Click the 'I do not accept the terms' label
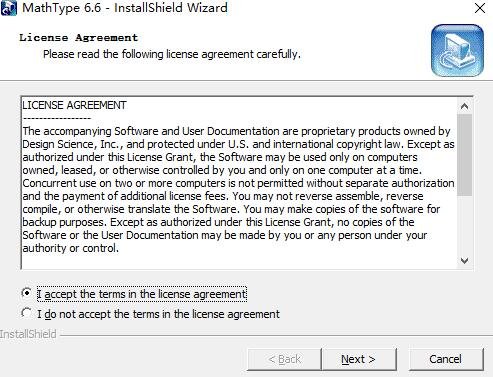493x377 pixels. coord(158,314)
